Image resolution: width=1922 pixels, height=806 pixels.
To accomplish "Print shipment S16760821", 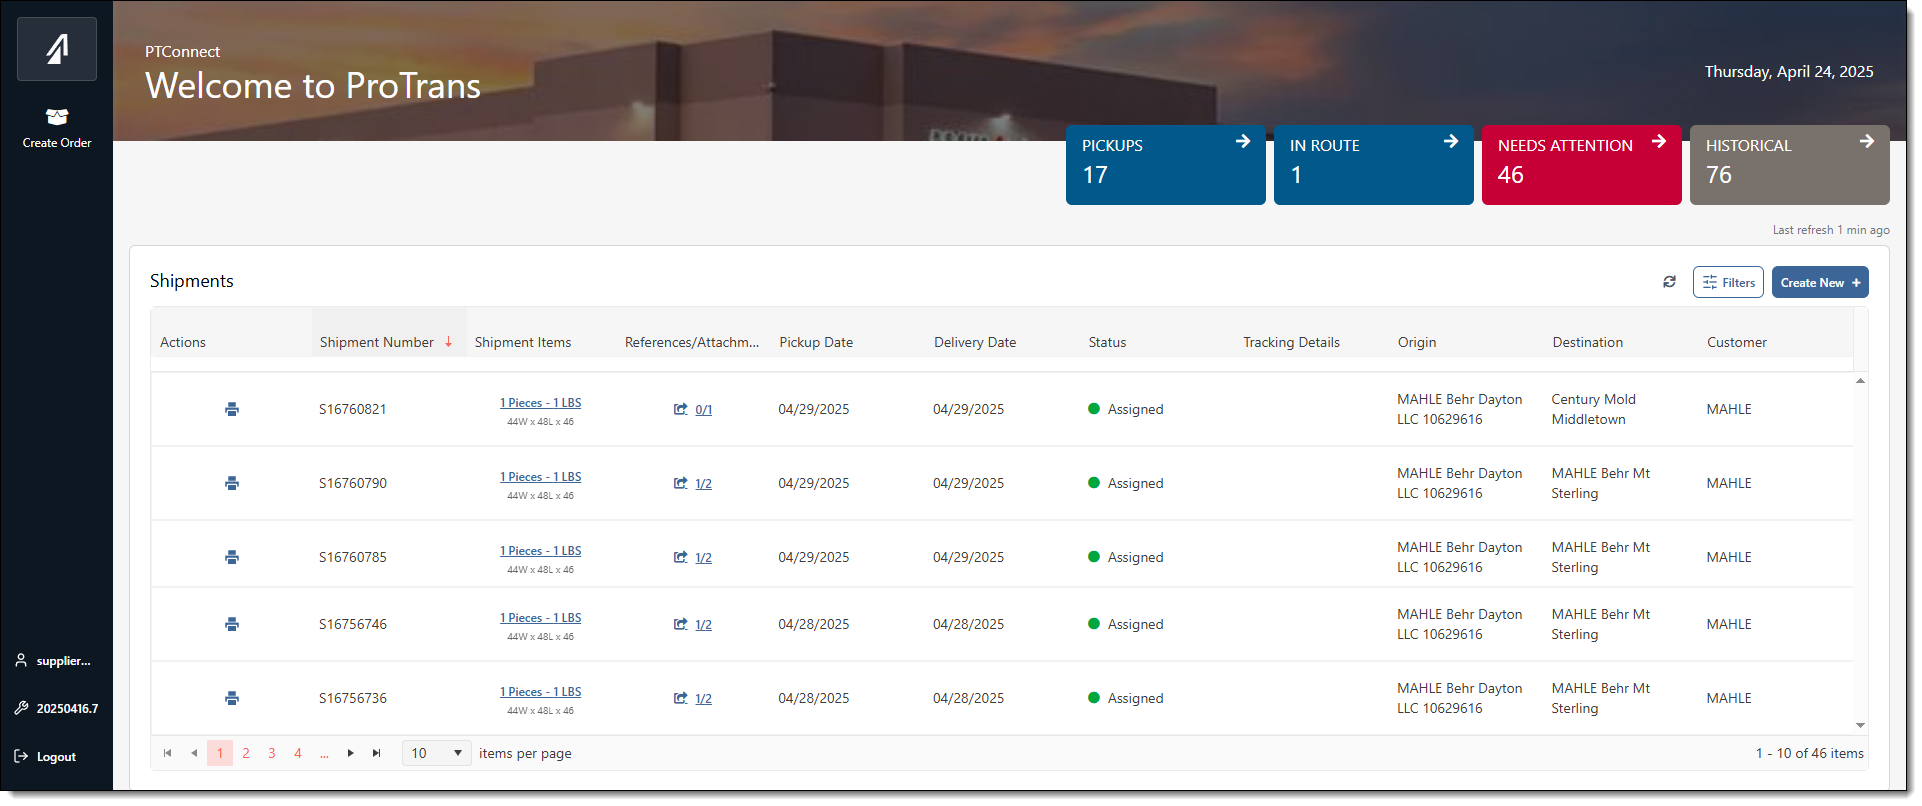I will pos(232,409).
